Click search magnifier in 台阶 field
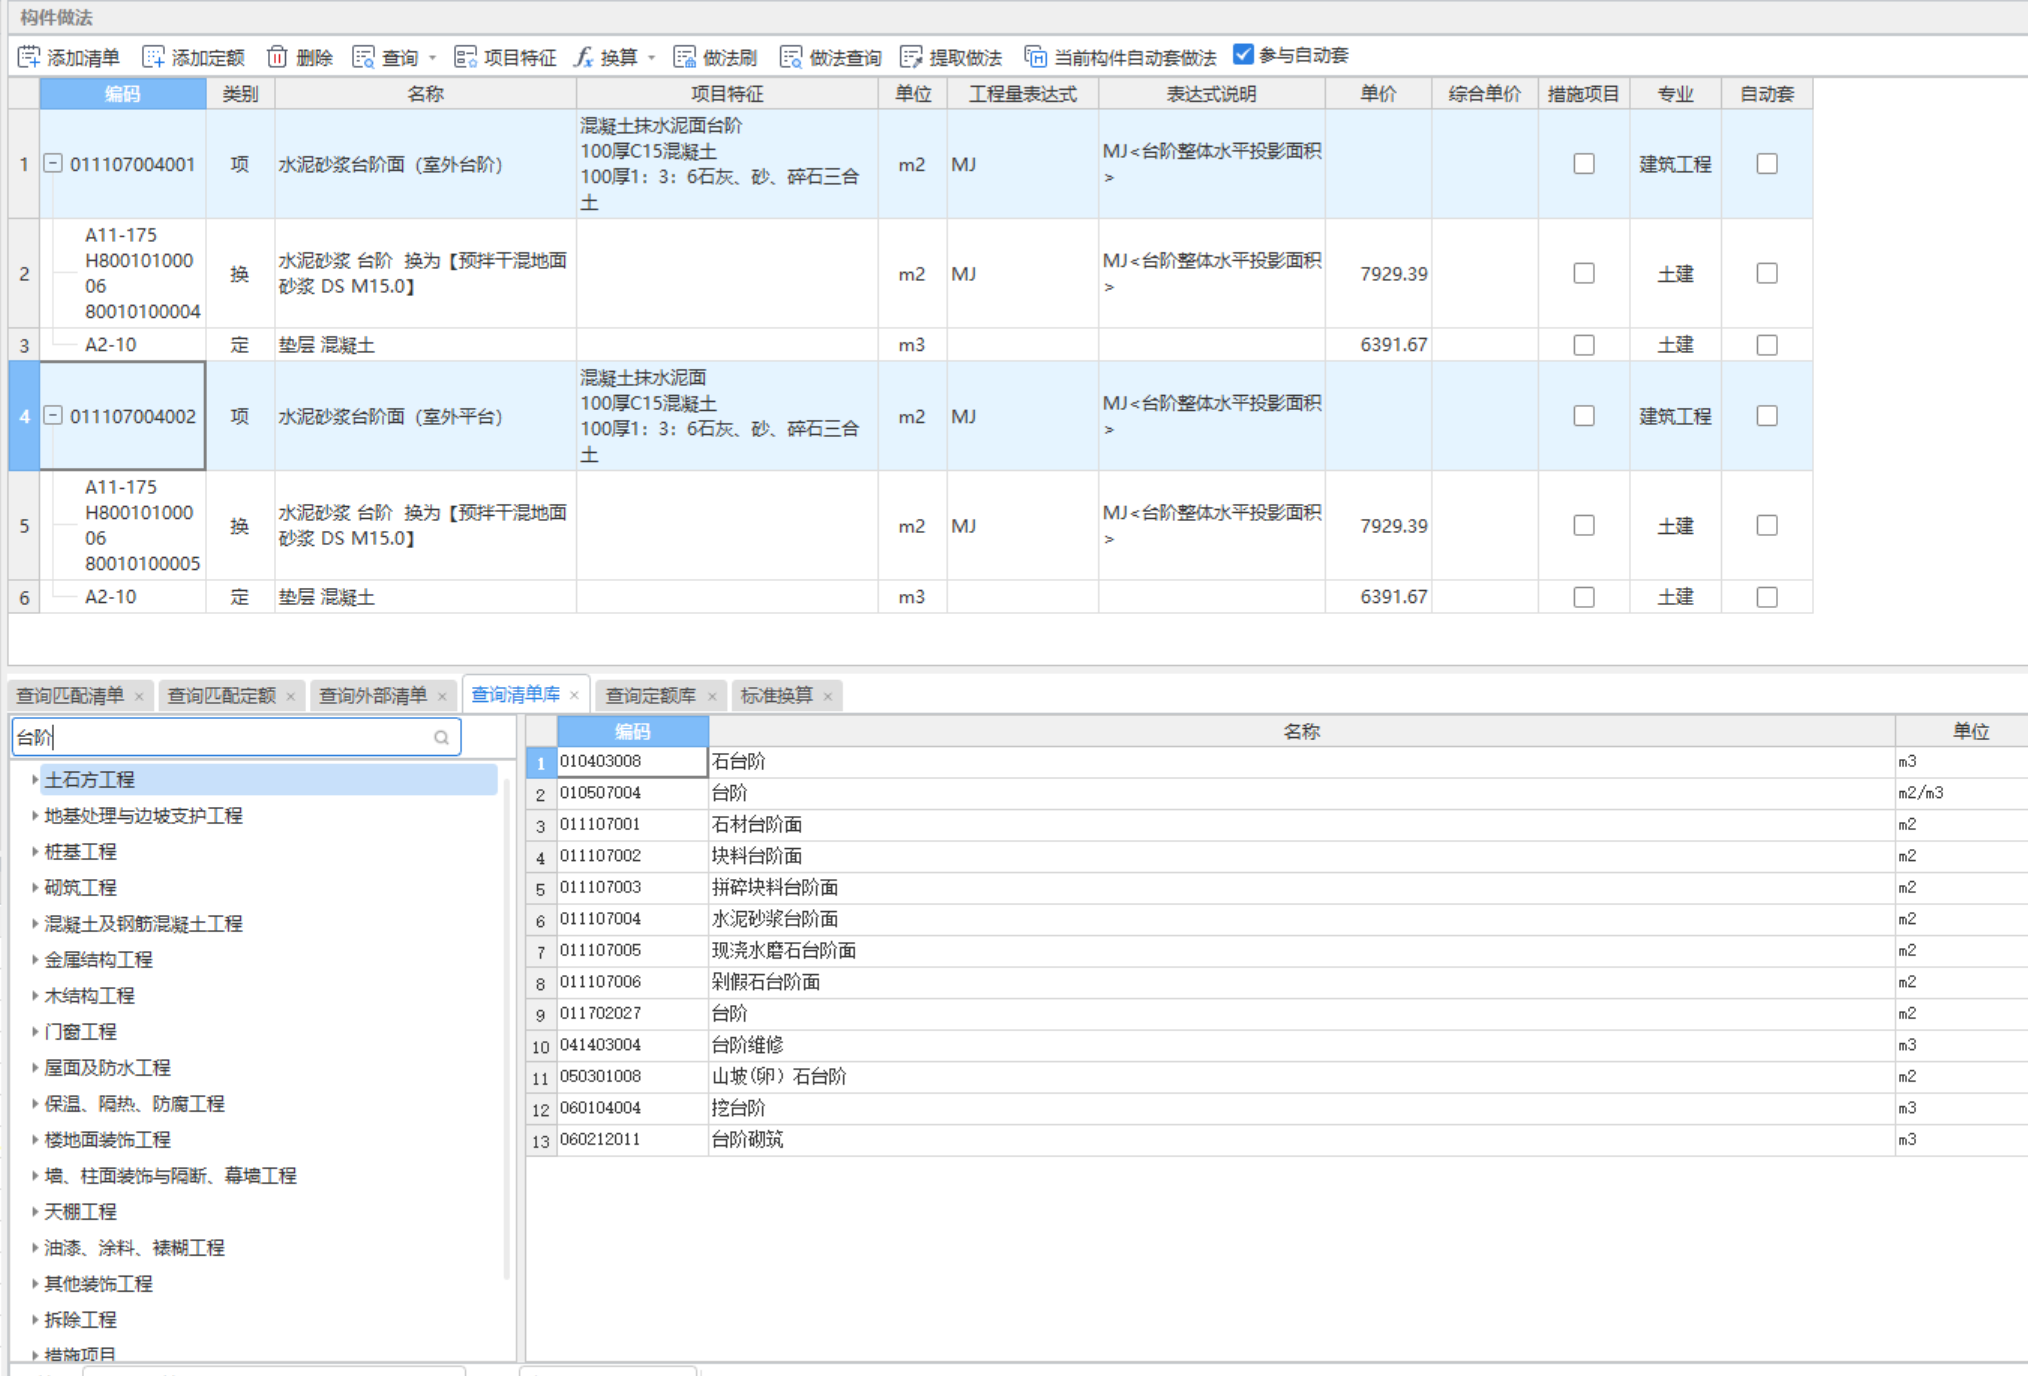The width and height of the screenshot is (2028, 1376). tap(441, 738)
